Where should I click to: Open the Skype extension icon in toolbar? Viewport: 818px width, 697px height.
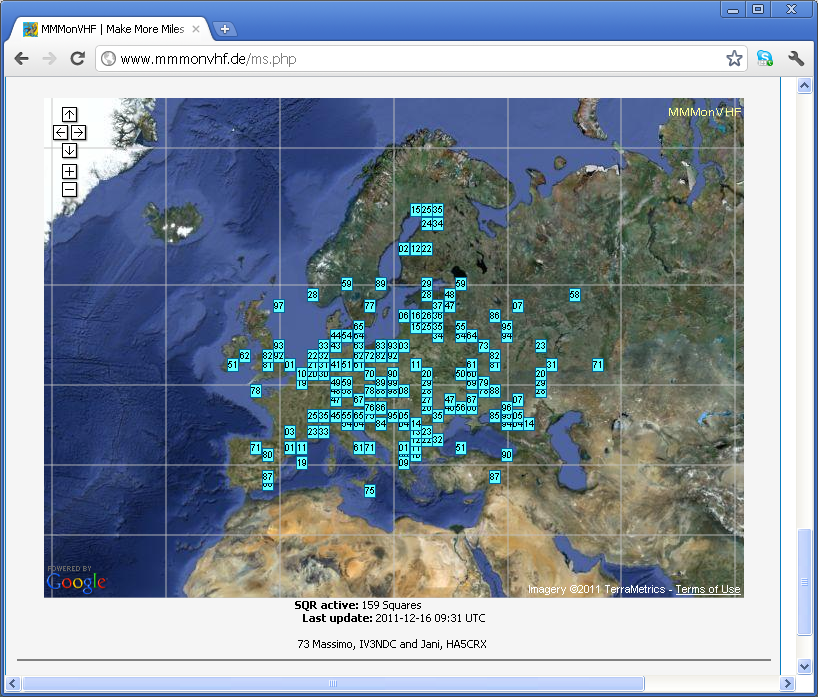point(765,59)
